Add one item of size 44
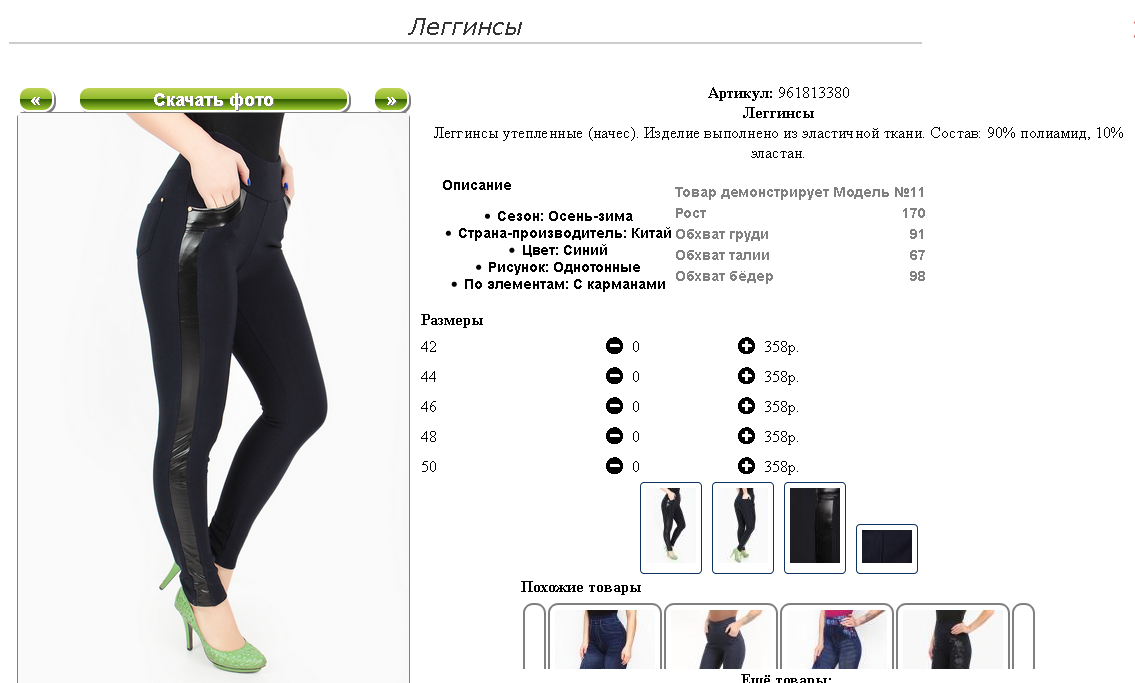 point(746,376)
